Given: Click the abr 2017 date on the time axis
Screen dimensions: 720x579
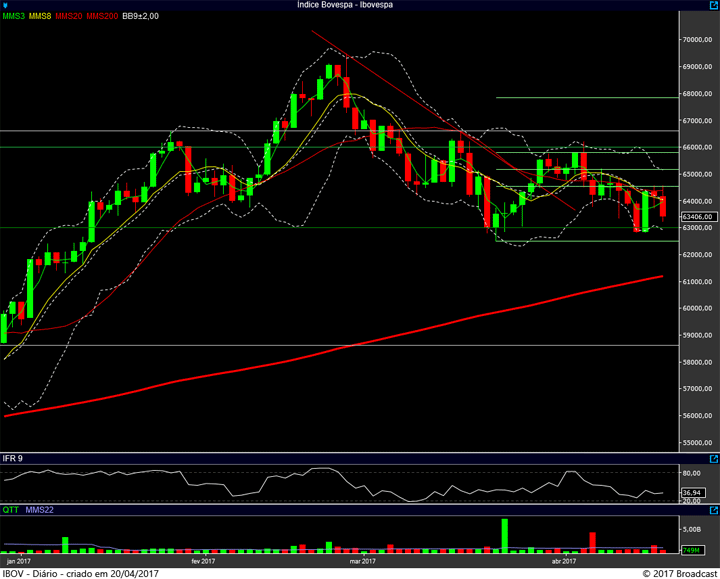Looking at the screenshot, I should 563,561.
